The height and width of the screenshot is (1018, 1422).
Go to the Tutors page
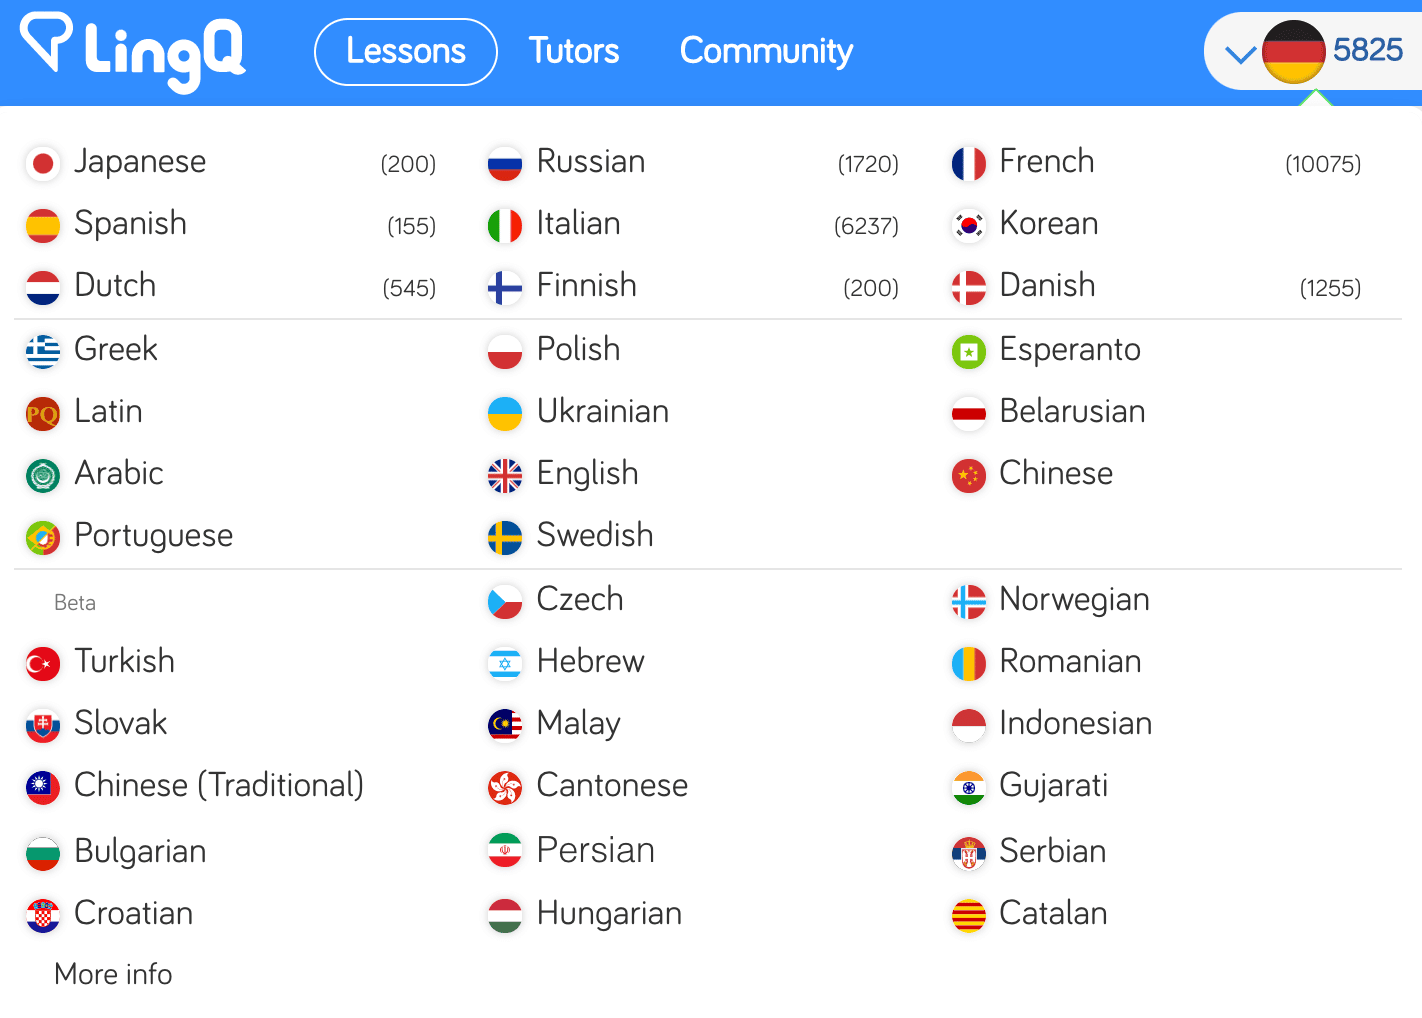[x=574, y=52]
